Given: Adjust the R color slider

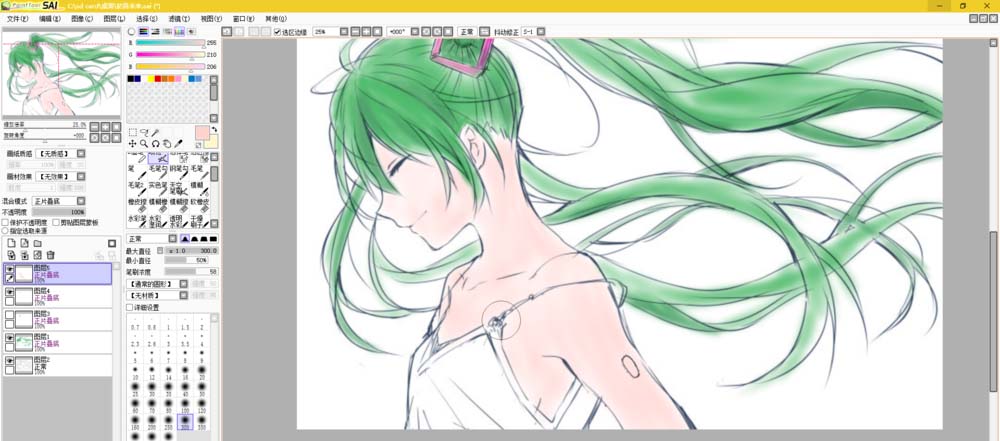Looking at the screenshot, I should pyautogui.click(x=170, y=43).
